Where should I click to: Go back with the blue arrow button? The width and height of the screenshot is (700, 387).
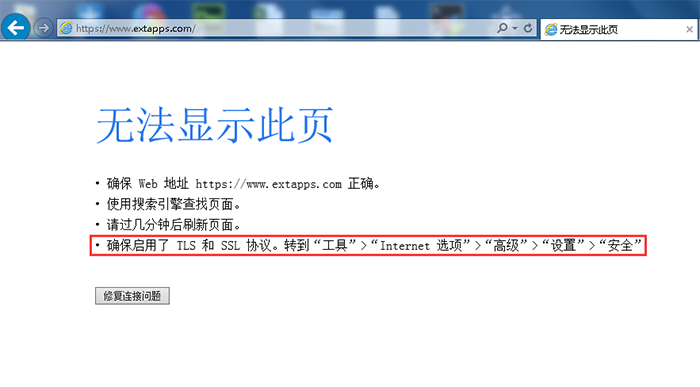[x=16, y=28]
